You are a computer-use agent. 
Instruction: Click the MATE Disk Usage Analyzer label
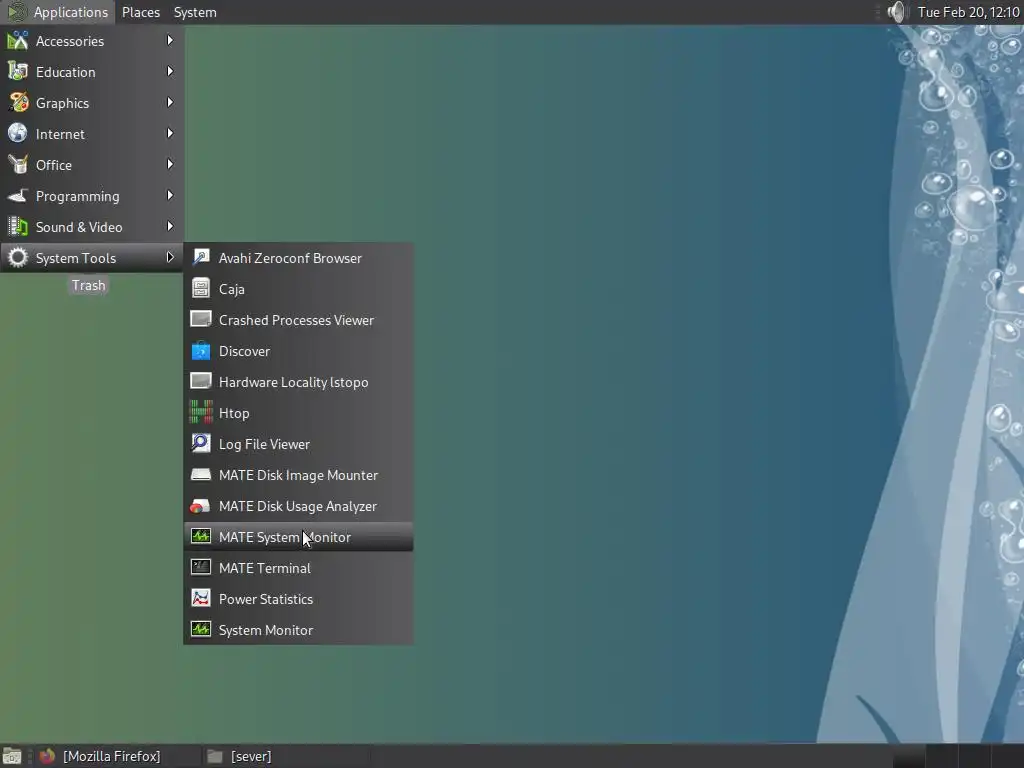point(298,506)
